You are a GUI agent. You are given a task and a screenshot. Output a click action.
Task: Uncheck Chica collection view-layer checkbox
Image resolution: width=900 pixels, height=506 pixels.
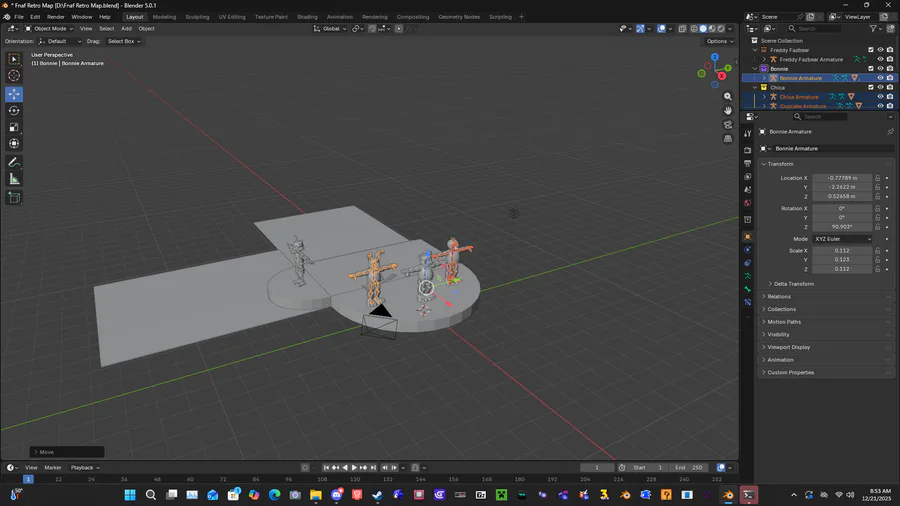pyautogui.click(x=871, y=87)
